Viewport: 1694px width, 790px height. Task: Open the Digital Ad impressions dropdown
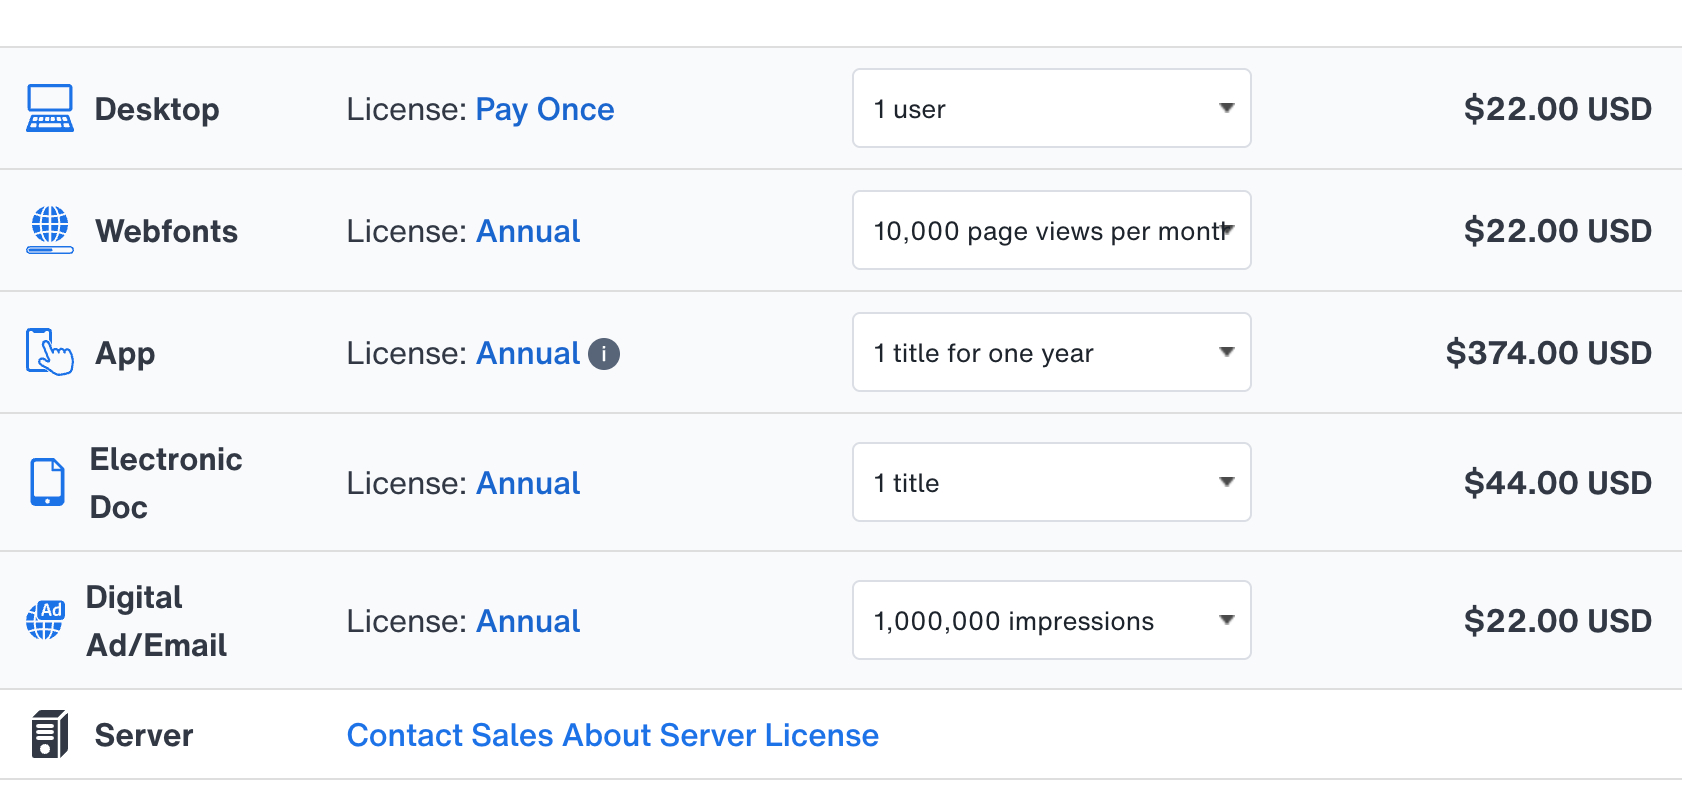click(x=1051, y=621)
